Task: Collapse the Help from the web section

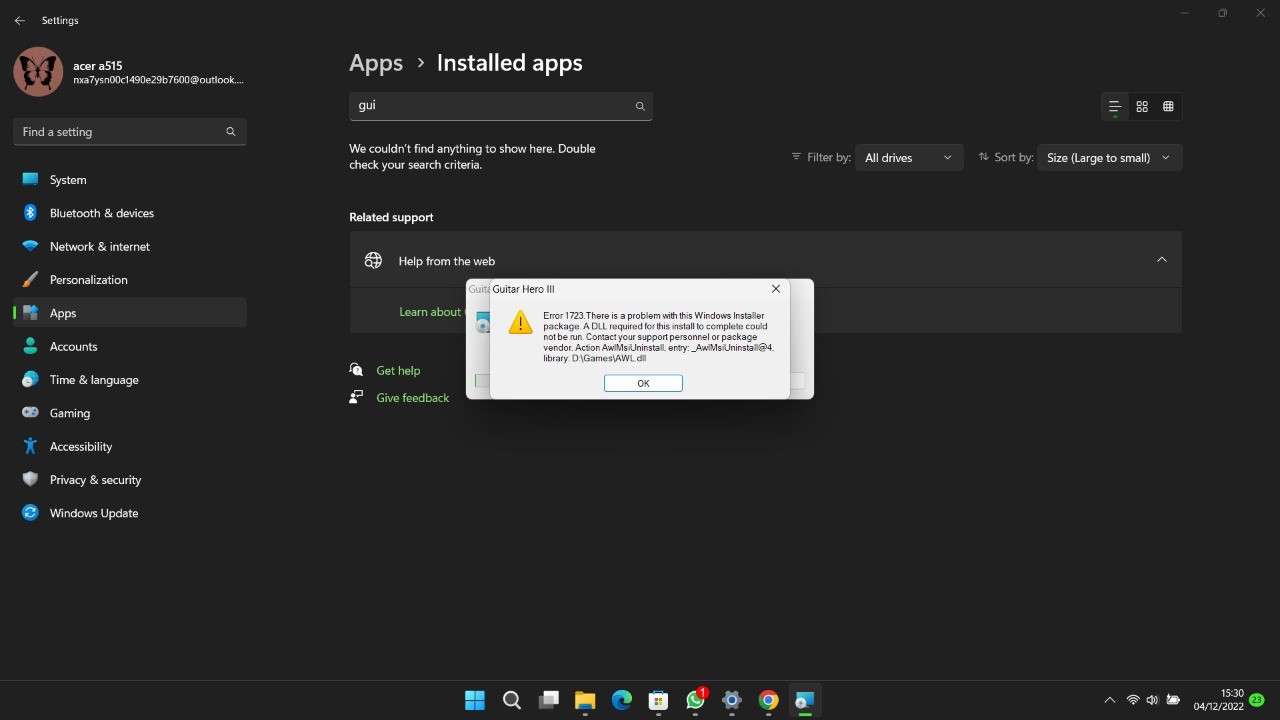Action: 1161,260
